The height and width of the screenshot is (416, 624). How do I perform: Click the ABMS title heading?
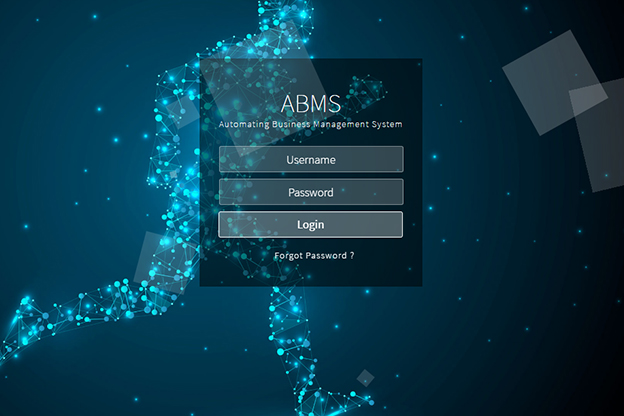coord(311,103)
